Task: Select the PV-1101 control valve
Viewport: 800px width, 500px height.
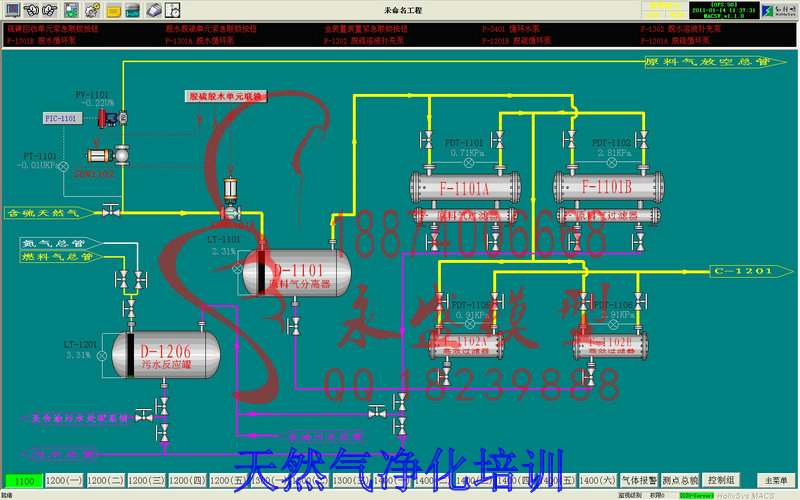Action: click(112, 118)
